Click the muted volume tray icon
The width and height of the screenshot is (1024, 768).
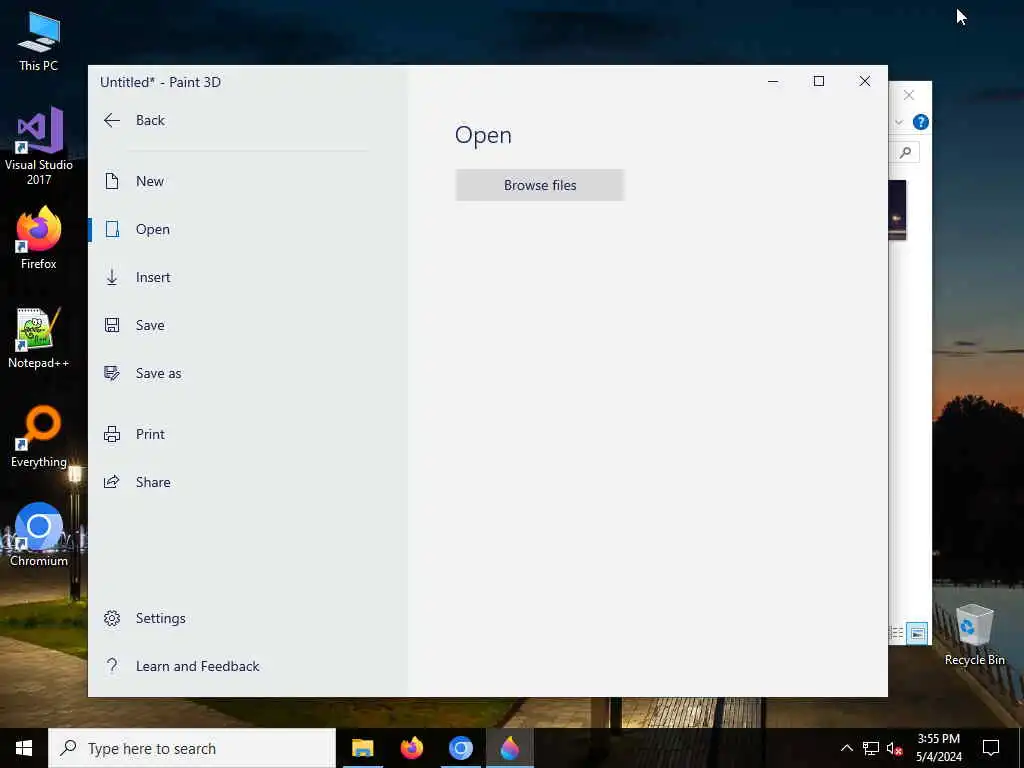[x=895, y=748]
